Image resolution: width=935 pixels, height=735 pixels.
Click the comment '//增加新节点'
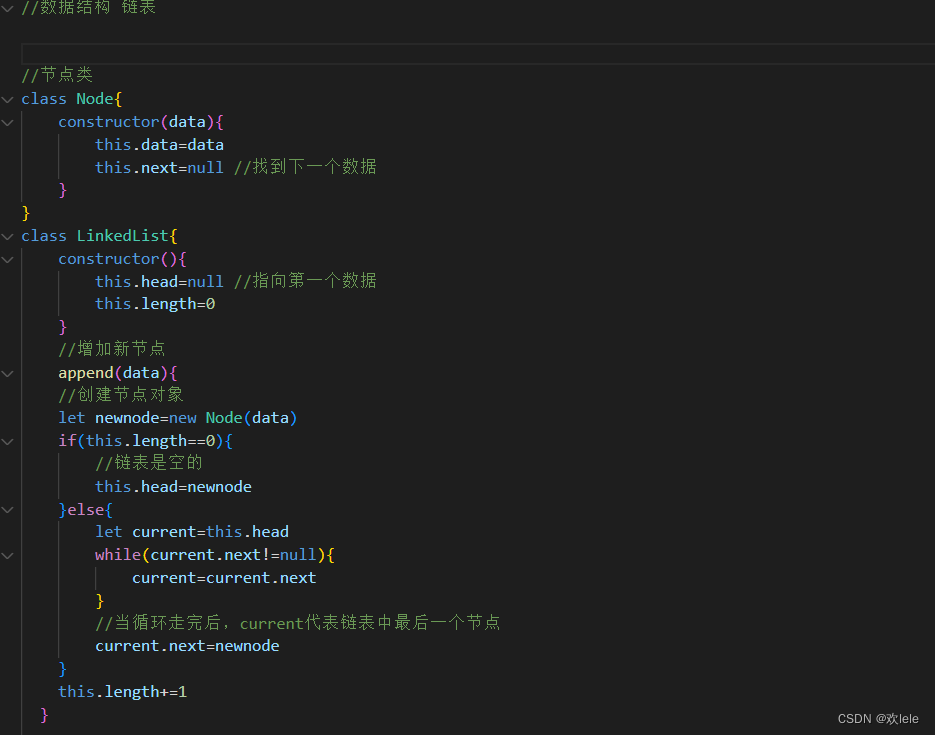point(112,349)
